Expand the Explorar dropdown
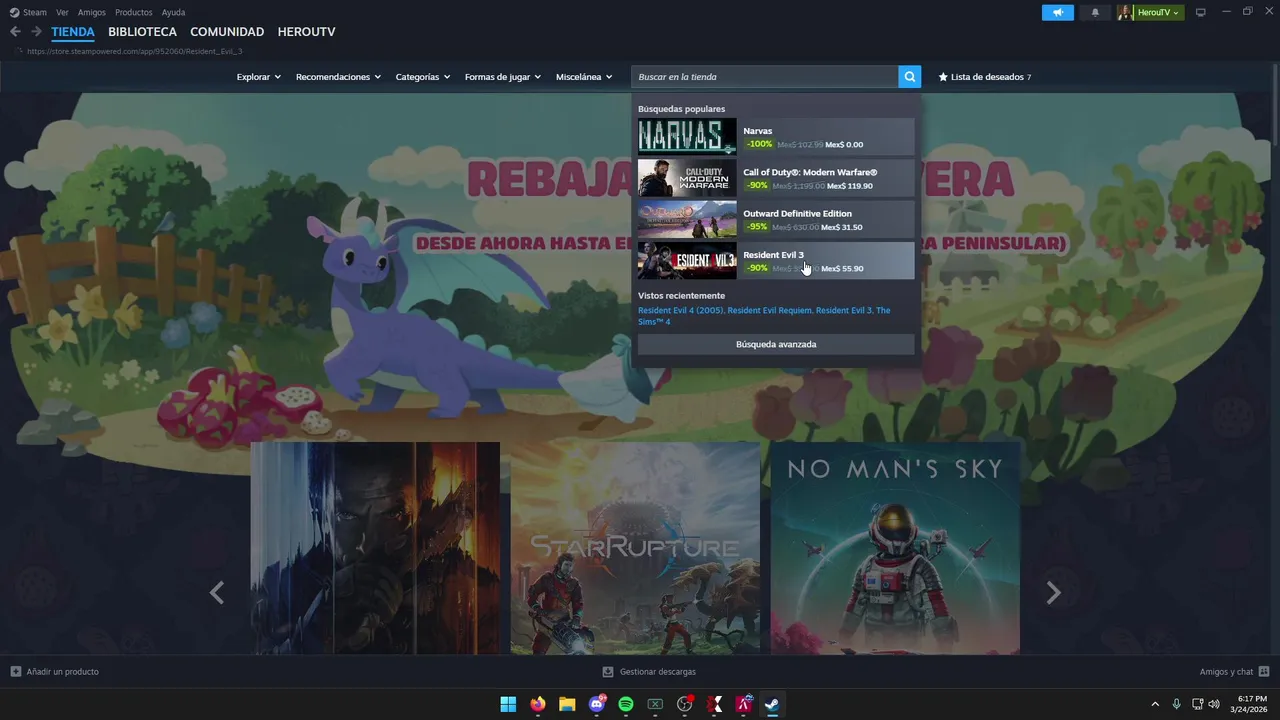1280x720 pixels. coord(258,77)
